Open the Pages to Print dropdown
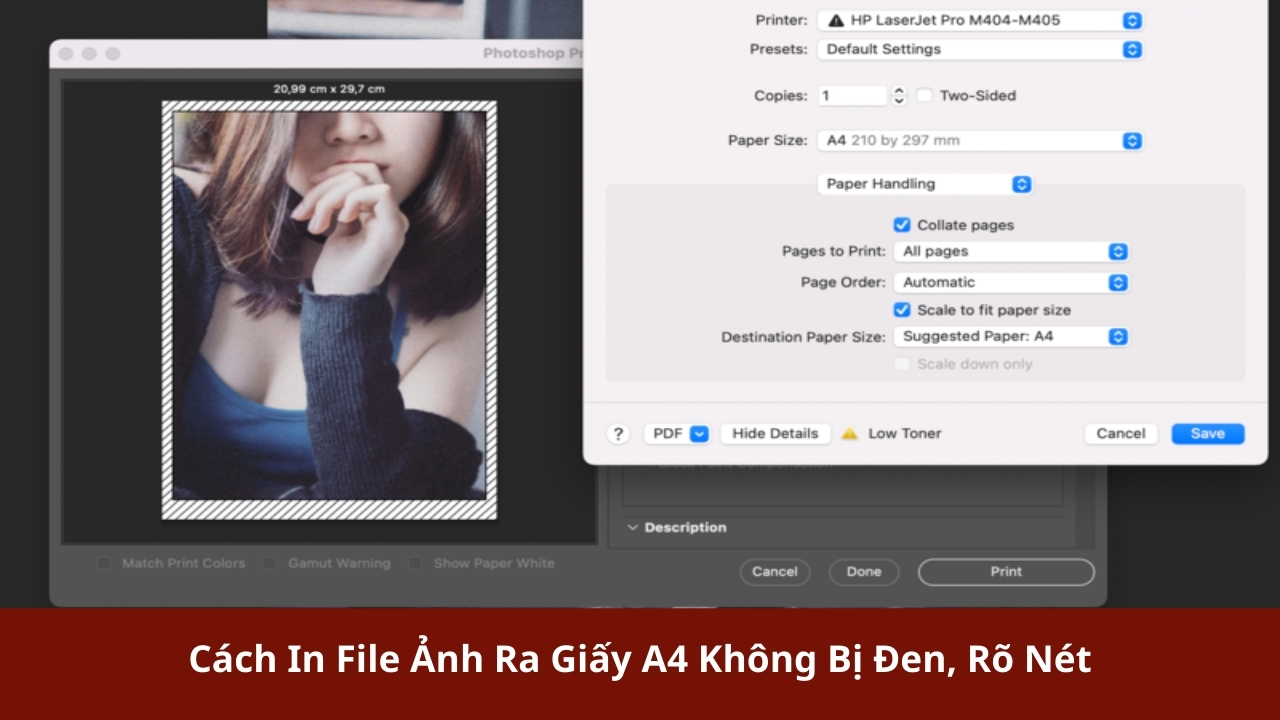Screen dimensions: 1280x720 tap(1120, 251)
